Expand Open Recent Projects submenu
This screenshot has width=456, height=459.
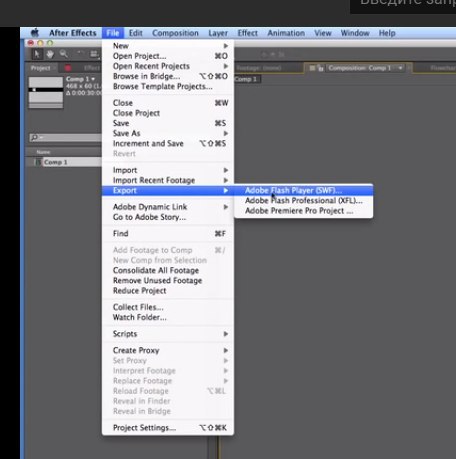168,66
